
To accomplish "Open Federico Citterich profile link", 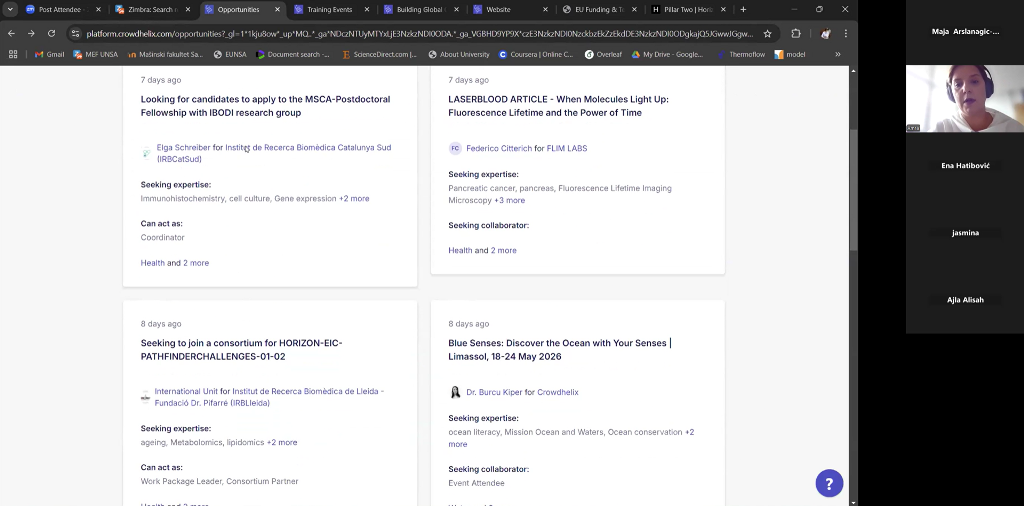I will click(x=499, y=148).
